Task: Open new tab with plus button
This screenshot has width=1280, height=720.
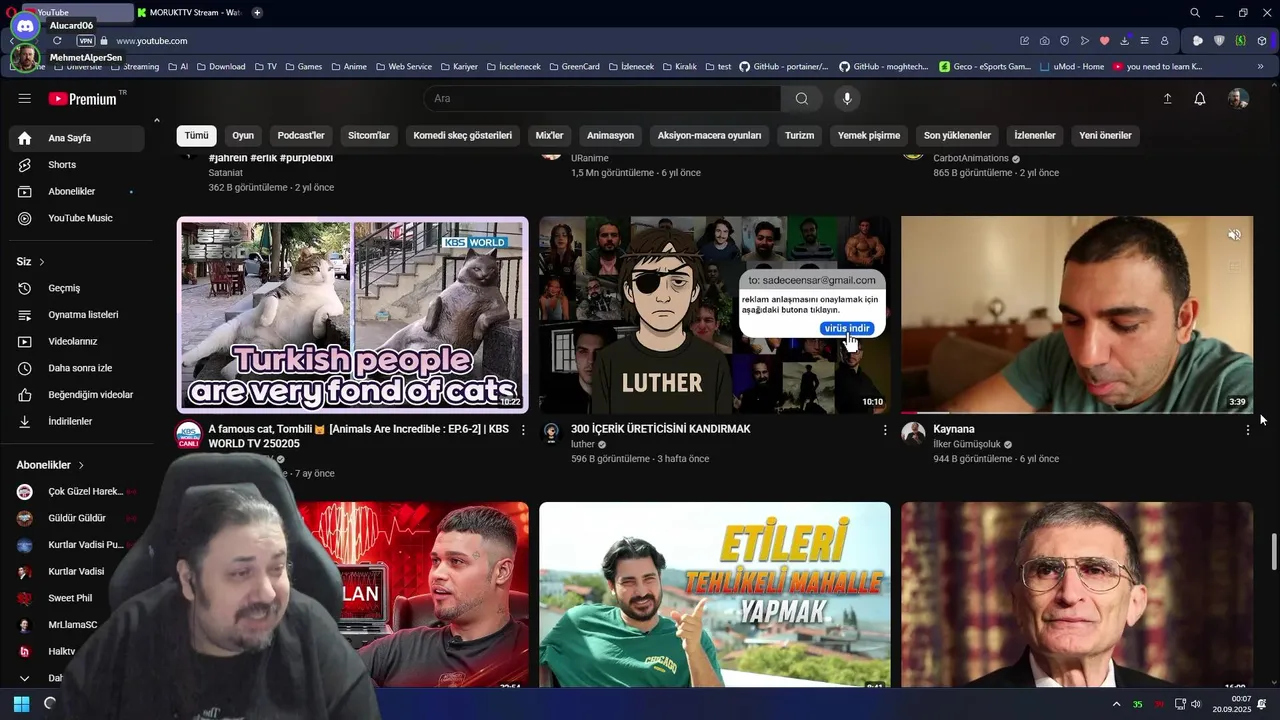Action: pyautogui.click(x=257, y=13)
